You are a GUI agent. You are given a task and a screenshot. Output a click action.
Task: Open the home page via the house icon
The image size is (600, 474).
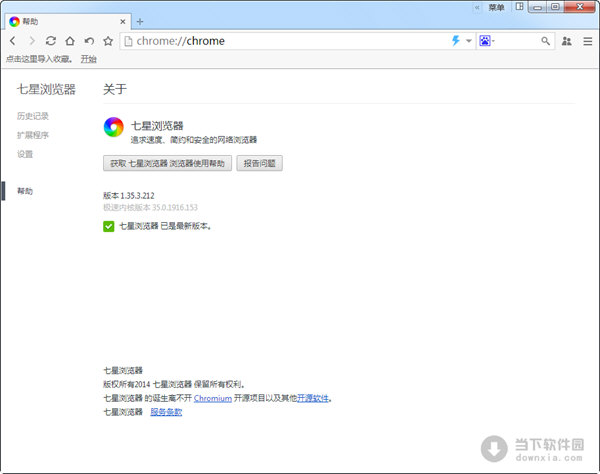[70, 41]
